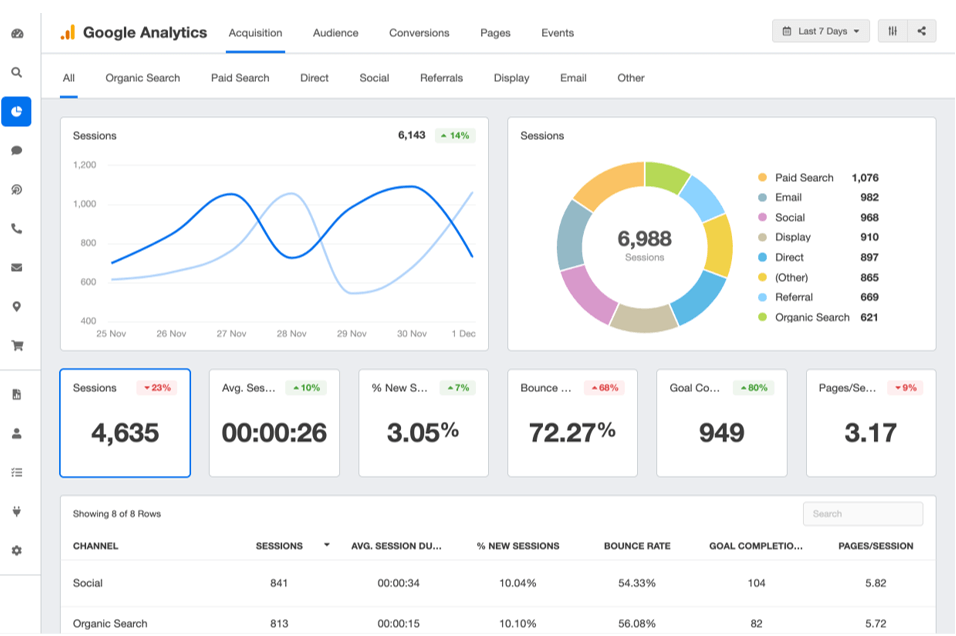Select the phone call tracking sidebar icon
This screenshot has width=956, height=636.
click(17, 228)
